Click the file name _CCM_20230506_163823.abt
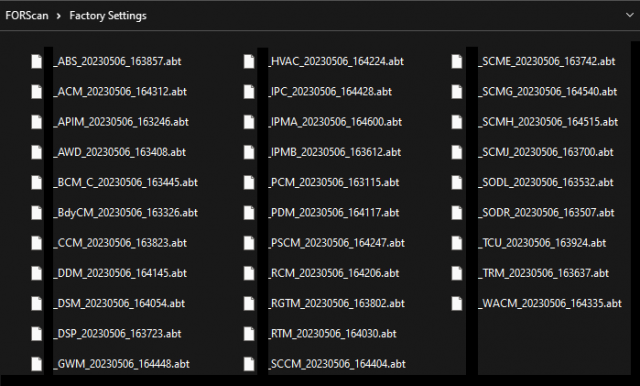640x386 pixels. pos(120,243)
